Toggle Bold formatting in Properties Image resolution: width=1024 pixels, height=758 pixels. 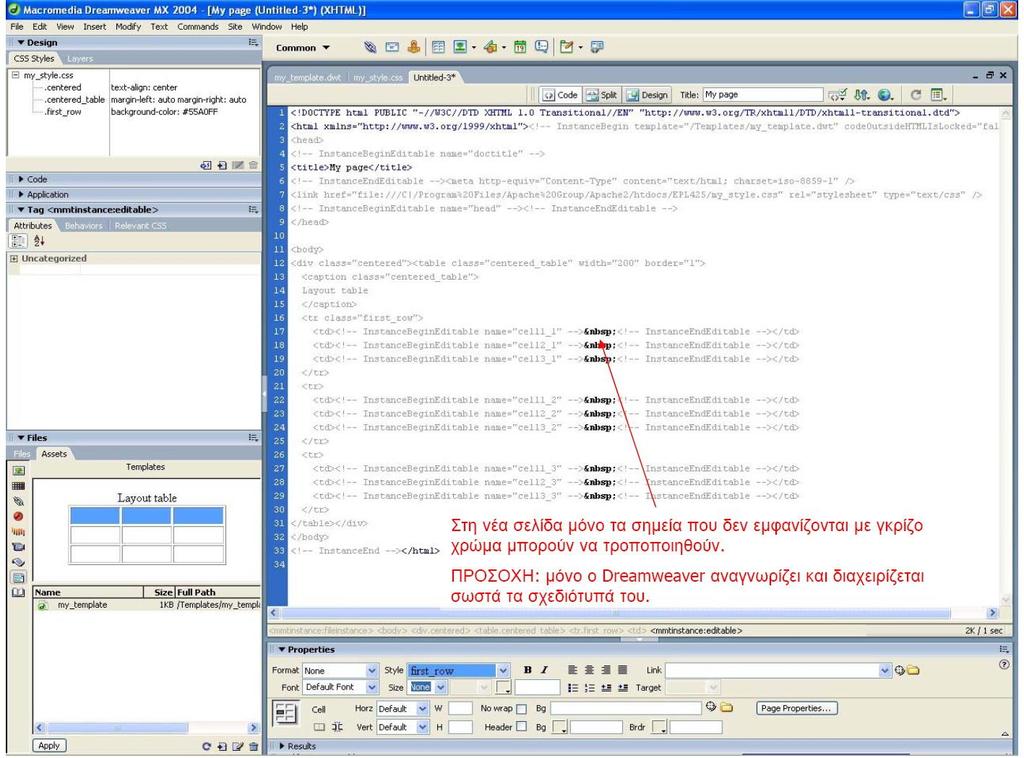[528, 670]
